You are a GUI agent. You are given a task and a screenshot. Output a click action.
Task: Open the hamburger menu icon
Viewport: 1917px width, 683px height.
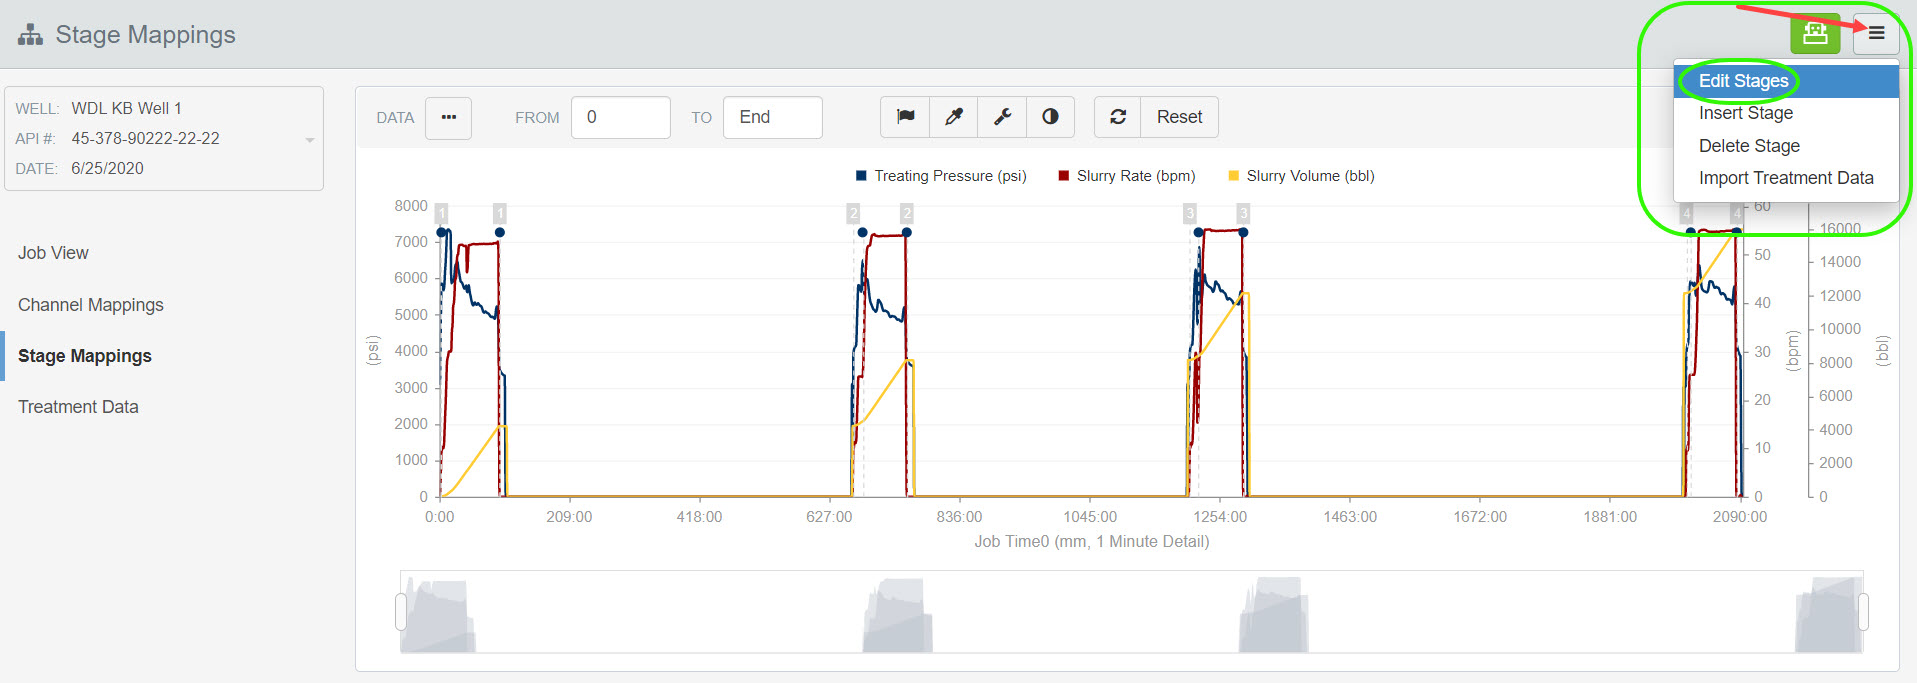tap(1876, 34)
